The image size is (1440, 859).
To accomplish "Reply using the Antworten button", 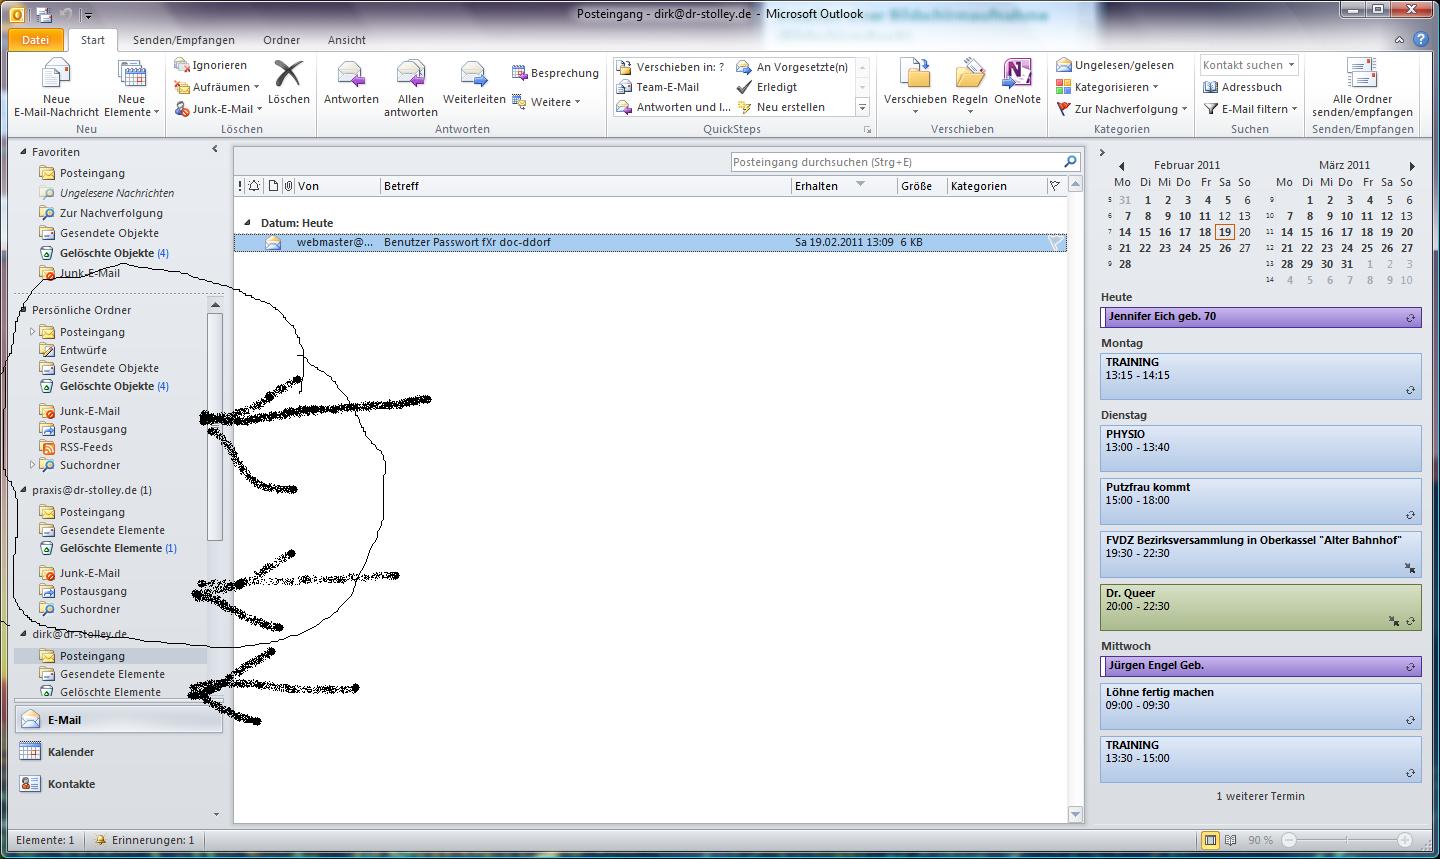I will coord(351,82).
